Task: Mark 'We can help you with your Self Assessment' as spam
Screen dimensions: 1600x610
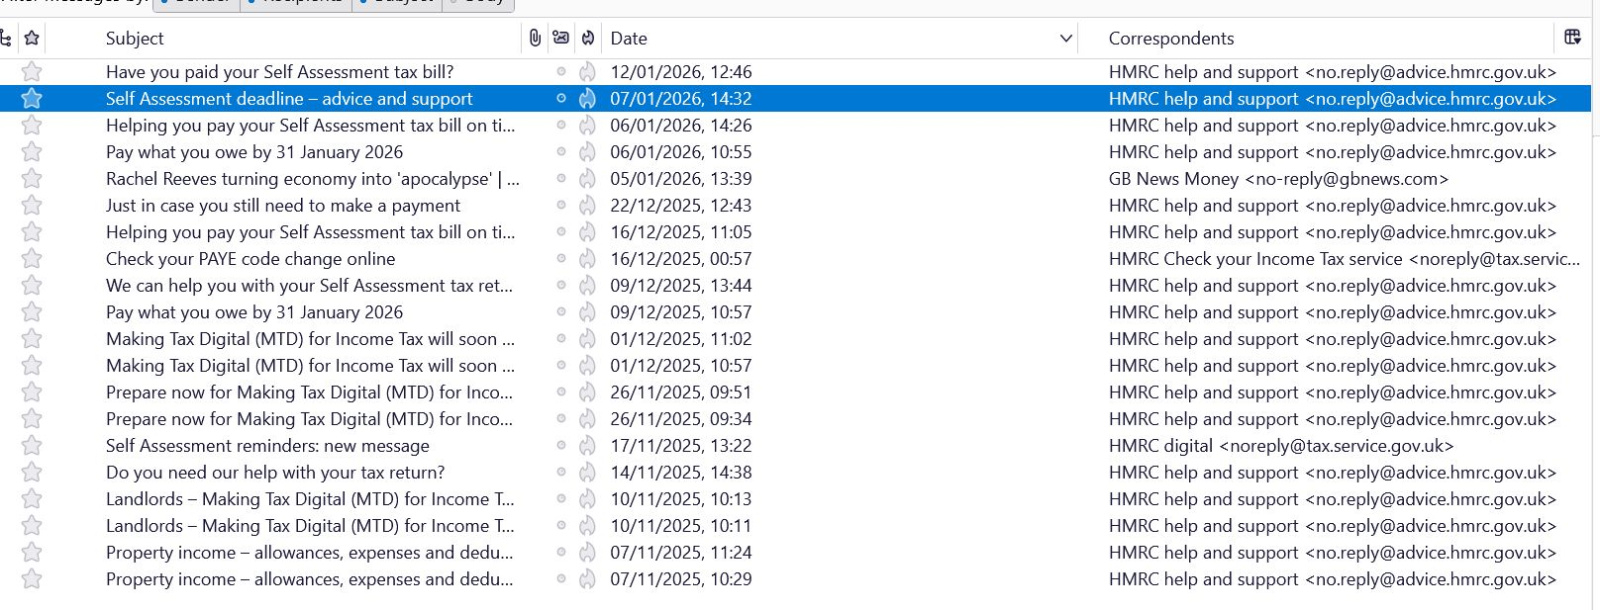Action: (x=588, y=285)
